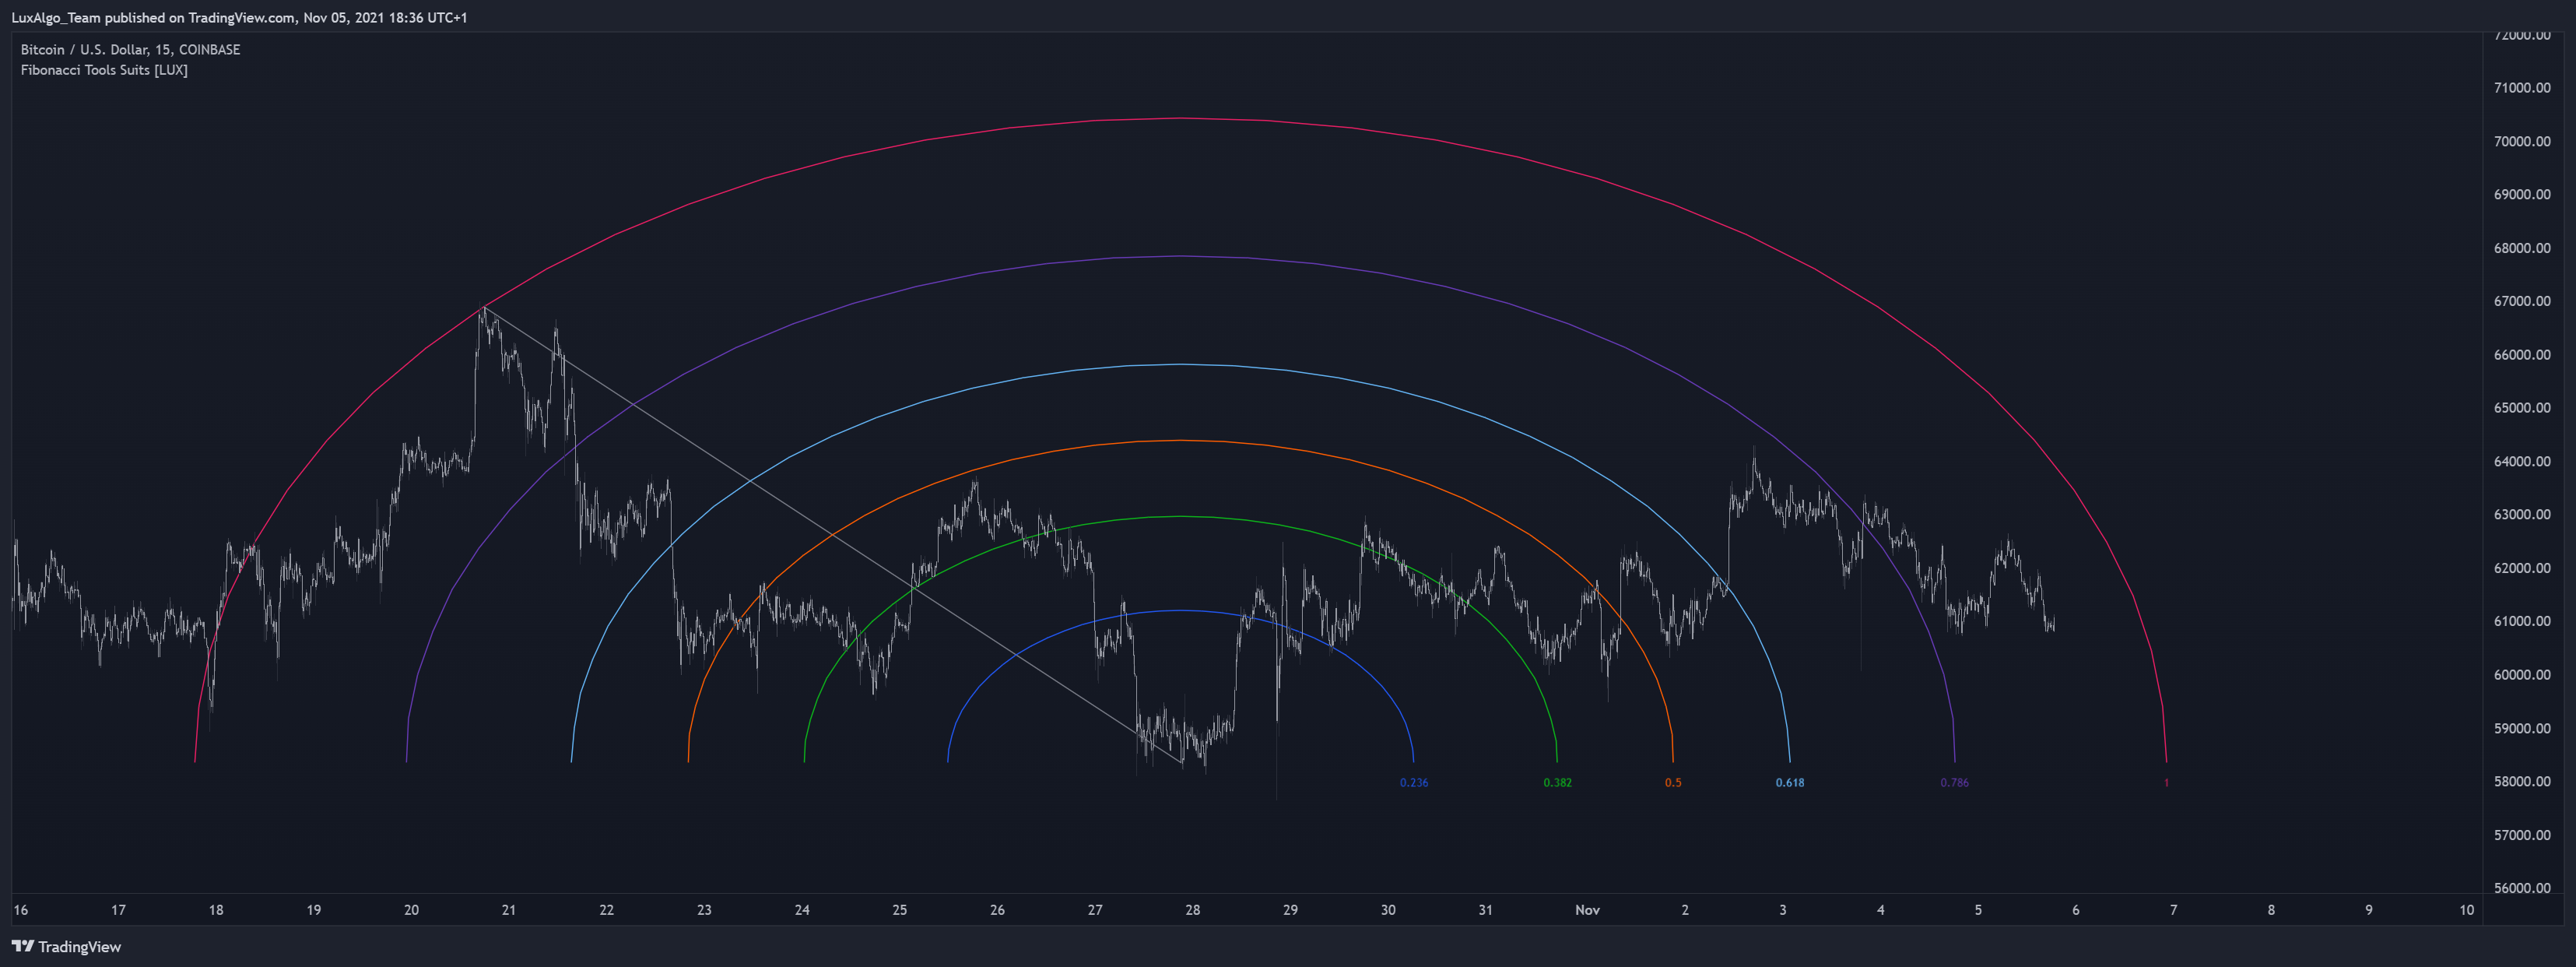Click the pink 1 arc label
This screenshot has height=967, width=2576.
(2166, 782)
